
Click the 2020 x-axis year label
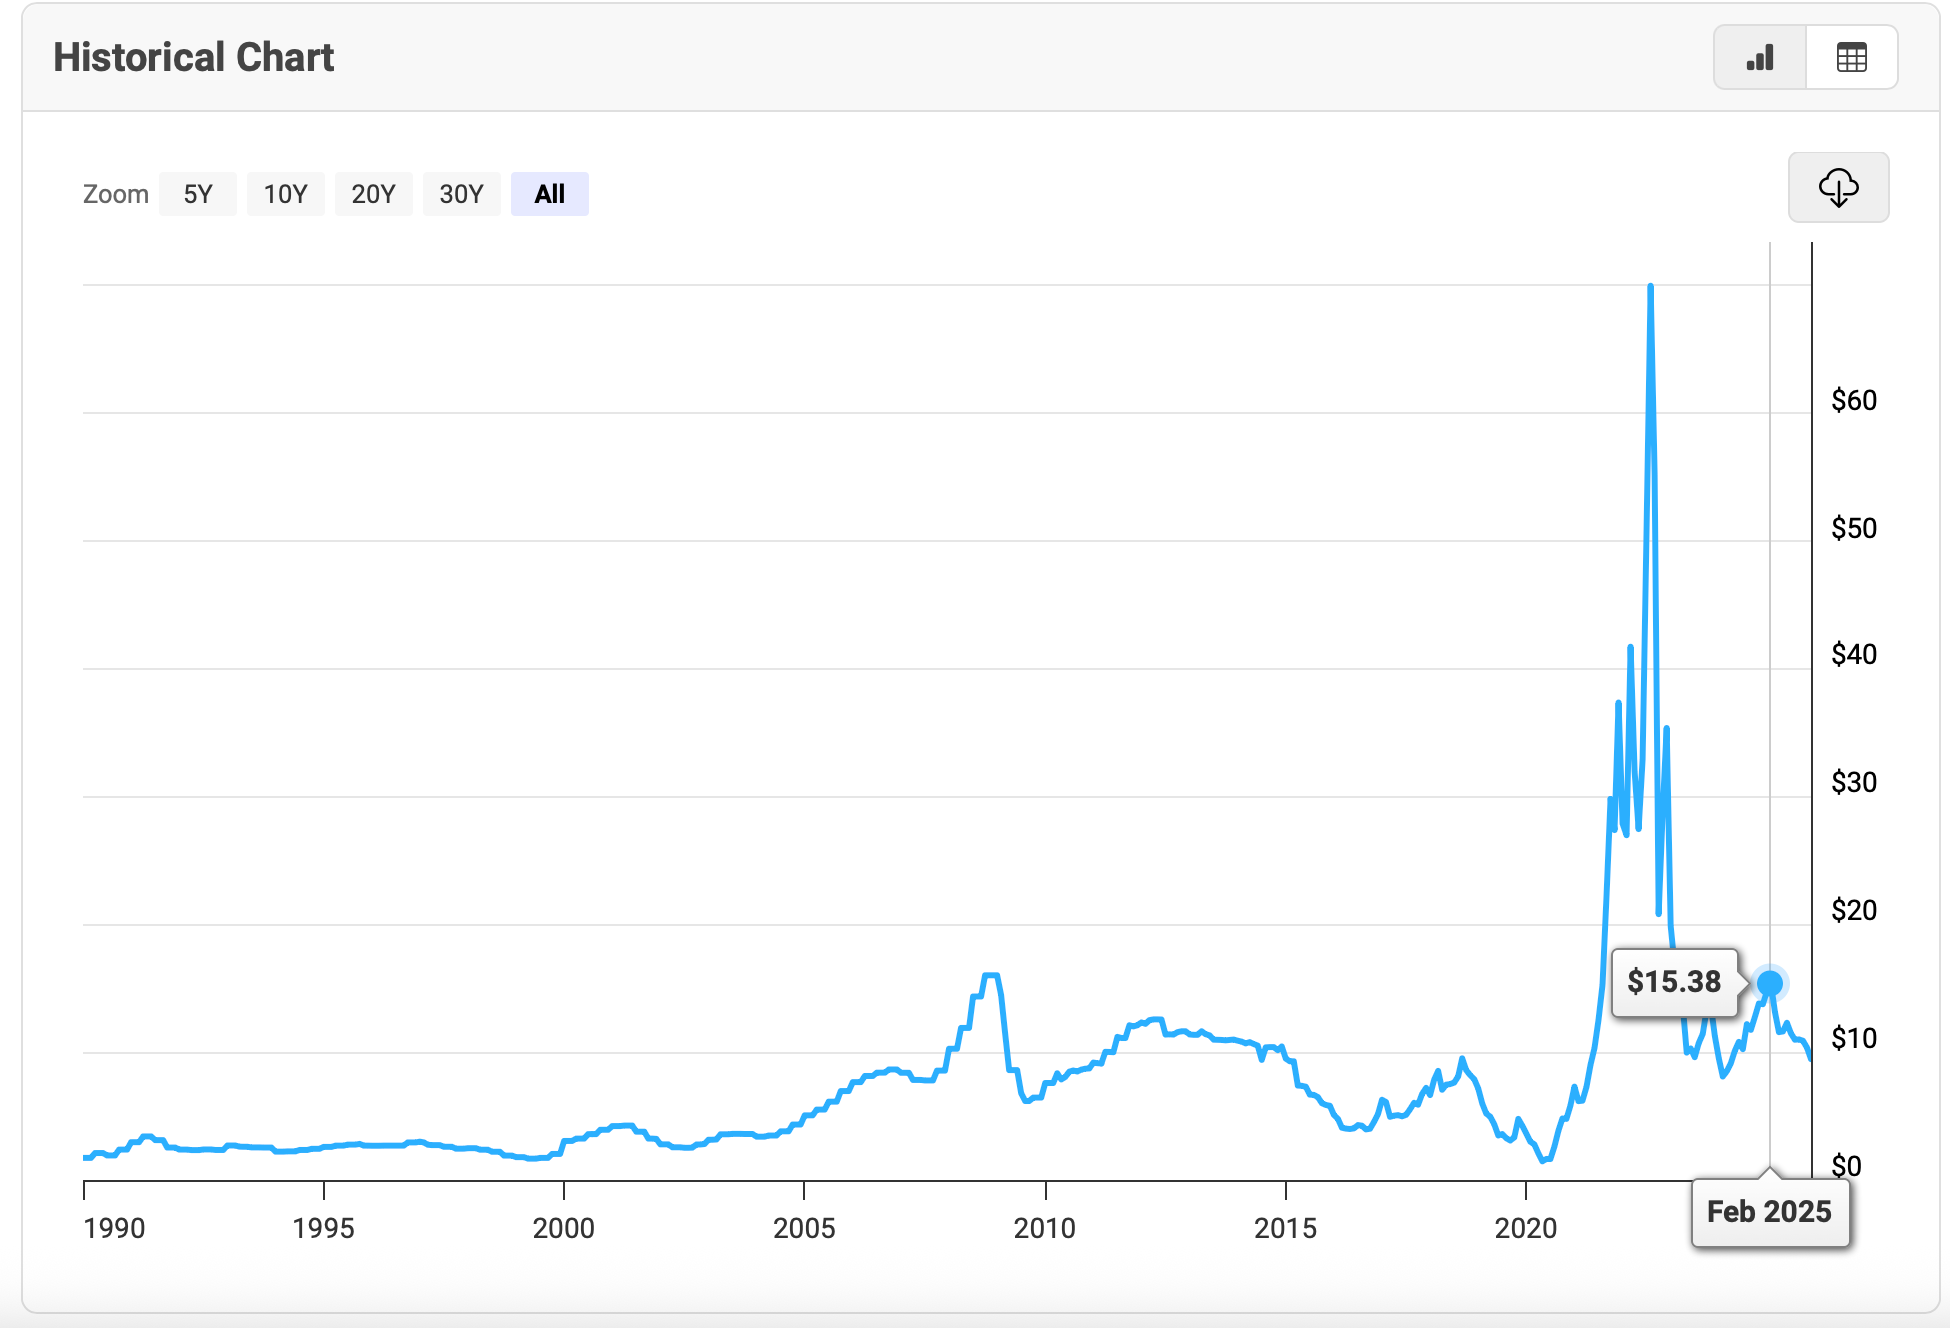1525,1228
